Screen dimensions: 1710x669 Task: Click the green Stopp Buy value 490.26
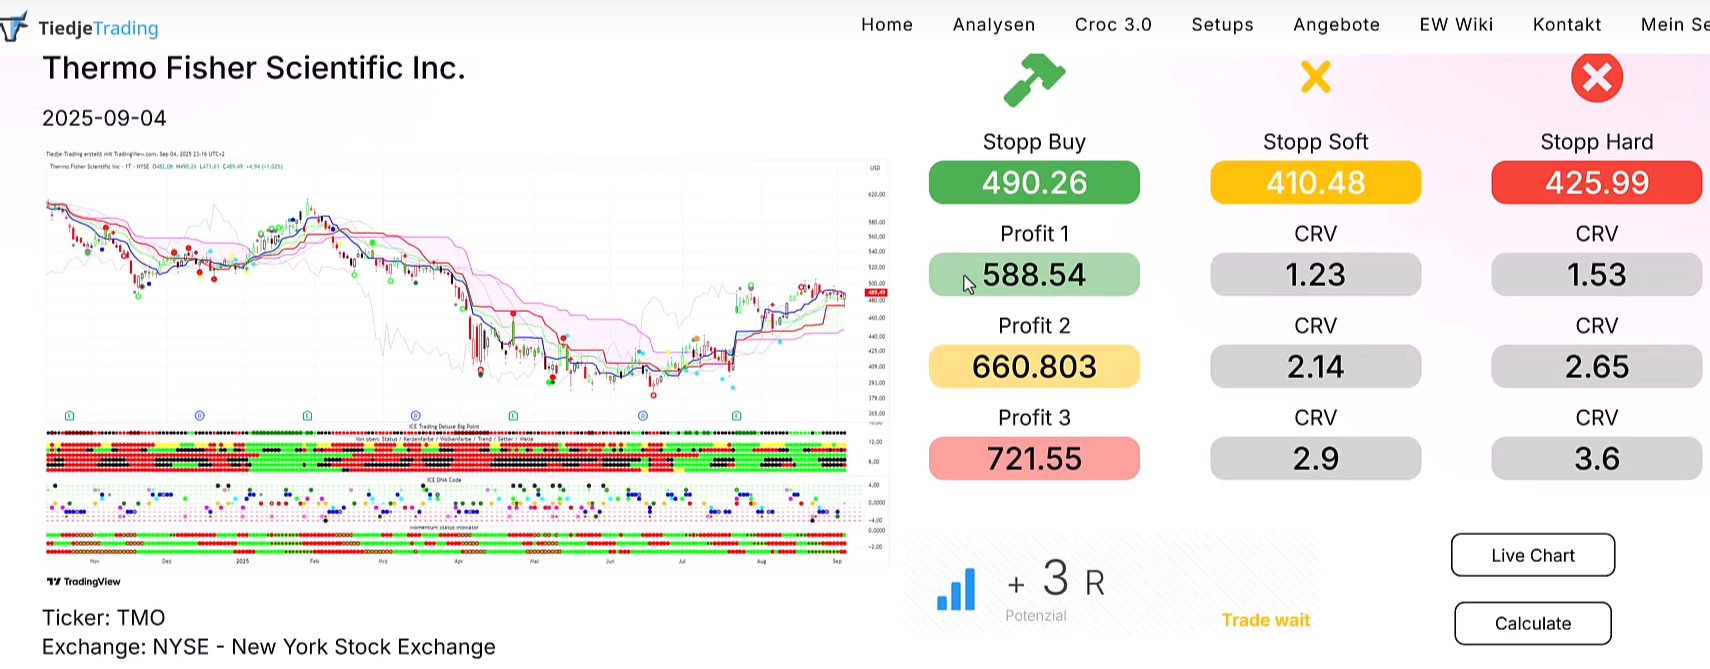[1034, 183]
